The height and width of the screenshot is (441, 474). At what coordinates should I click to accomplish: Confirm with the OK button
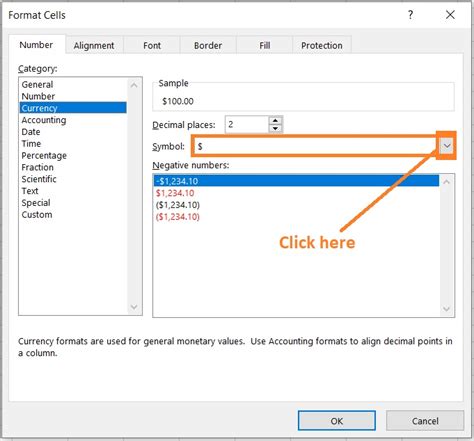337,421
